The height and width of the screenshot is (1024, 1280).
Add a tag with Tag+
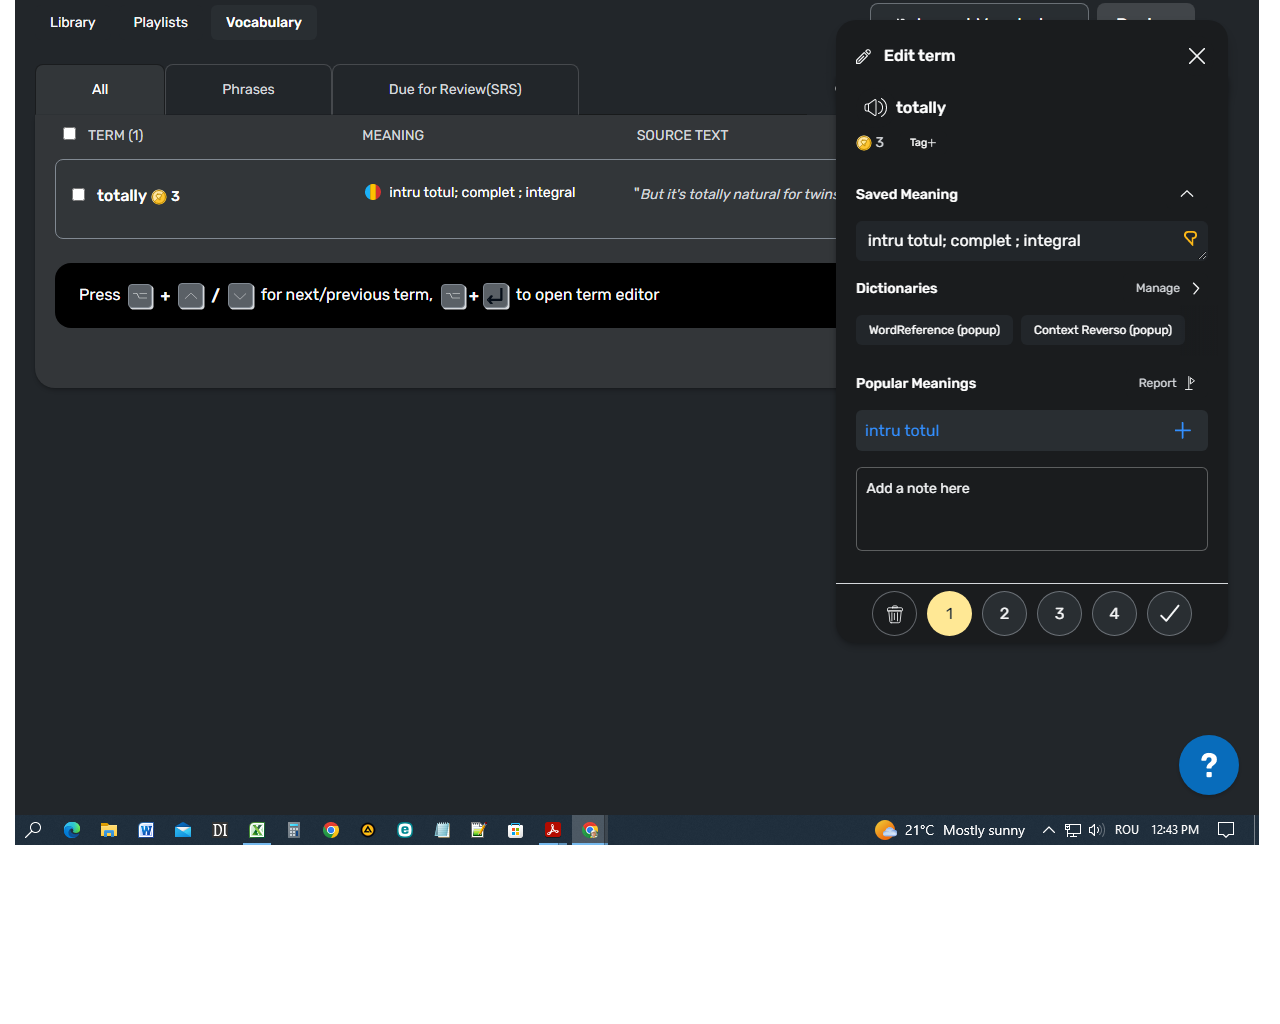[923, 143]
